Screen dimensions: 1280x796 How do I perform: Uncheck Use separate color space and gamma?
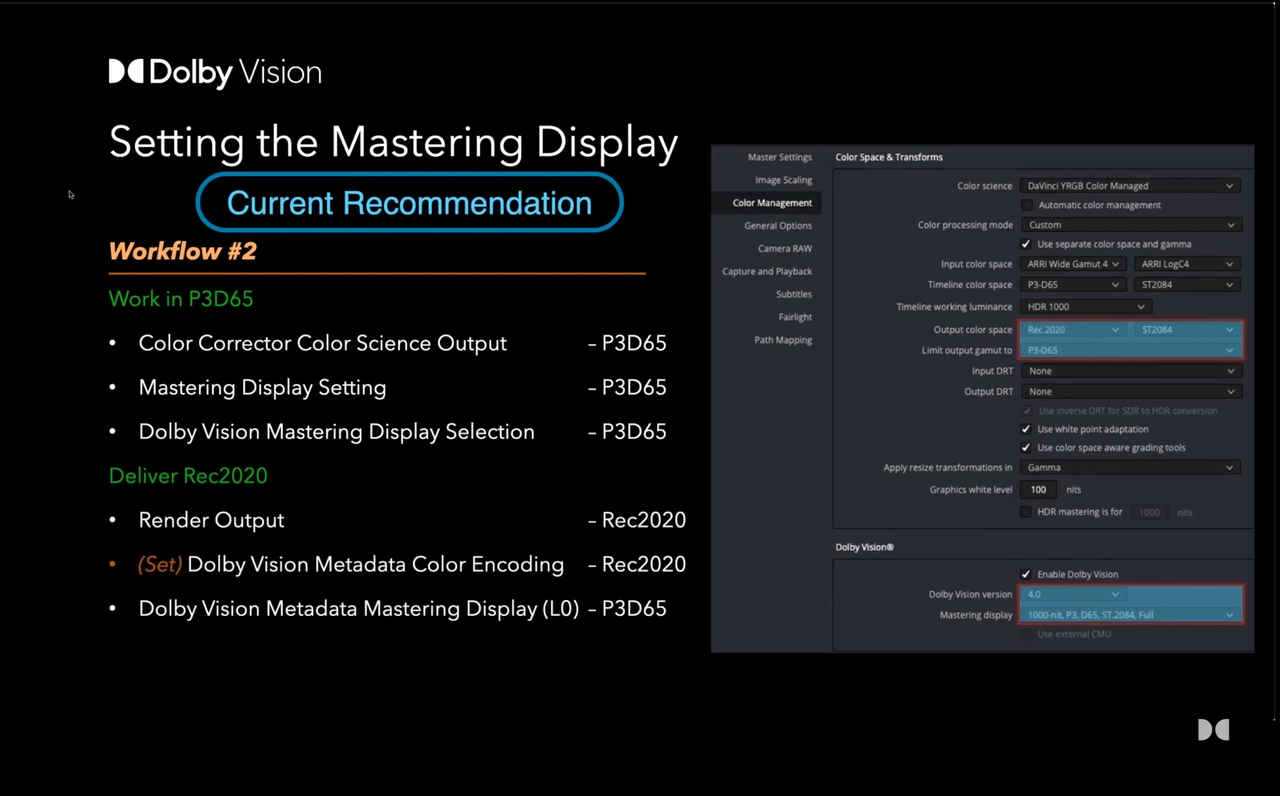(x=1026, y=244)
